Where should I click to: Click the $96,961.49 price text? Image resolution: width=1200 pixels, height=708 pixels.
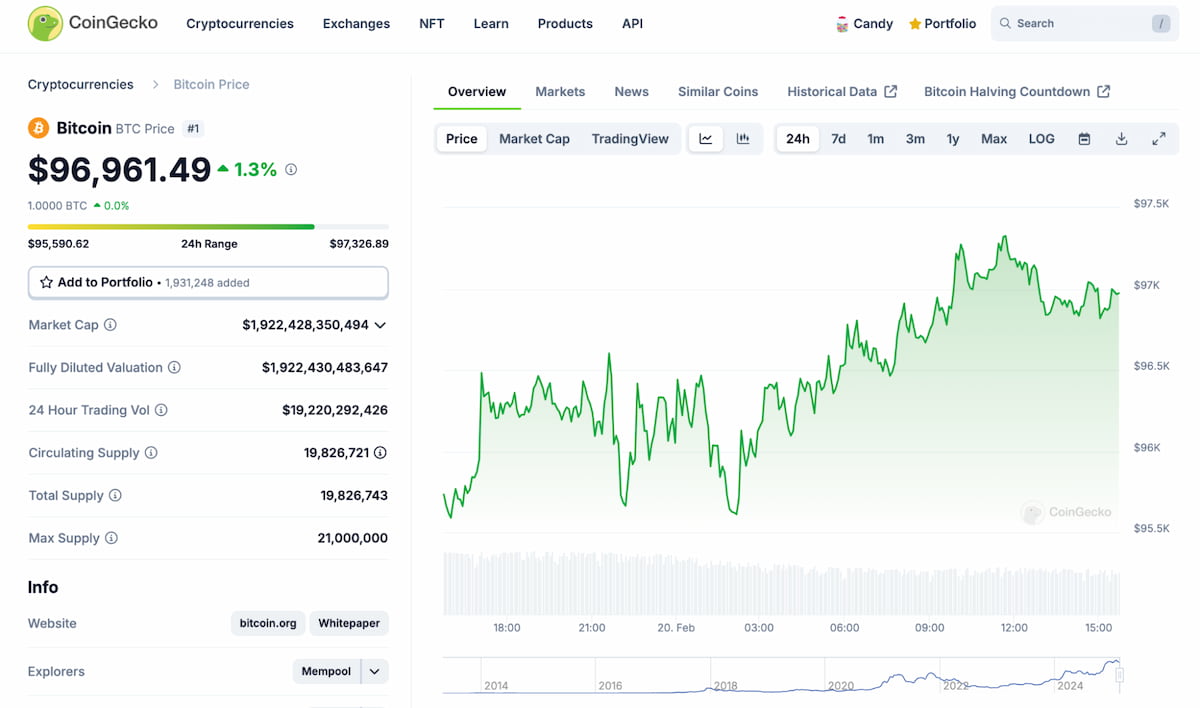coord(119,170)
